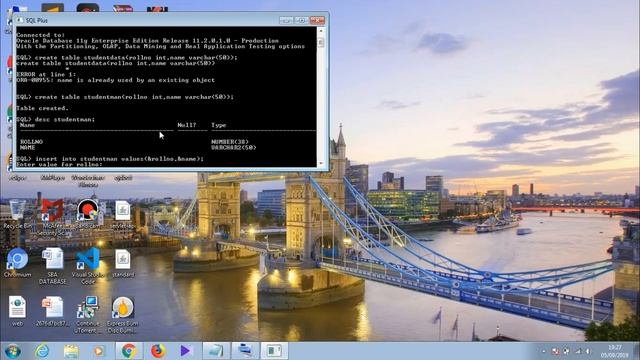Screen dimensions: 640x360
Task: Launch Windows Media Player from taskbar
Action: coord(99,351)
